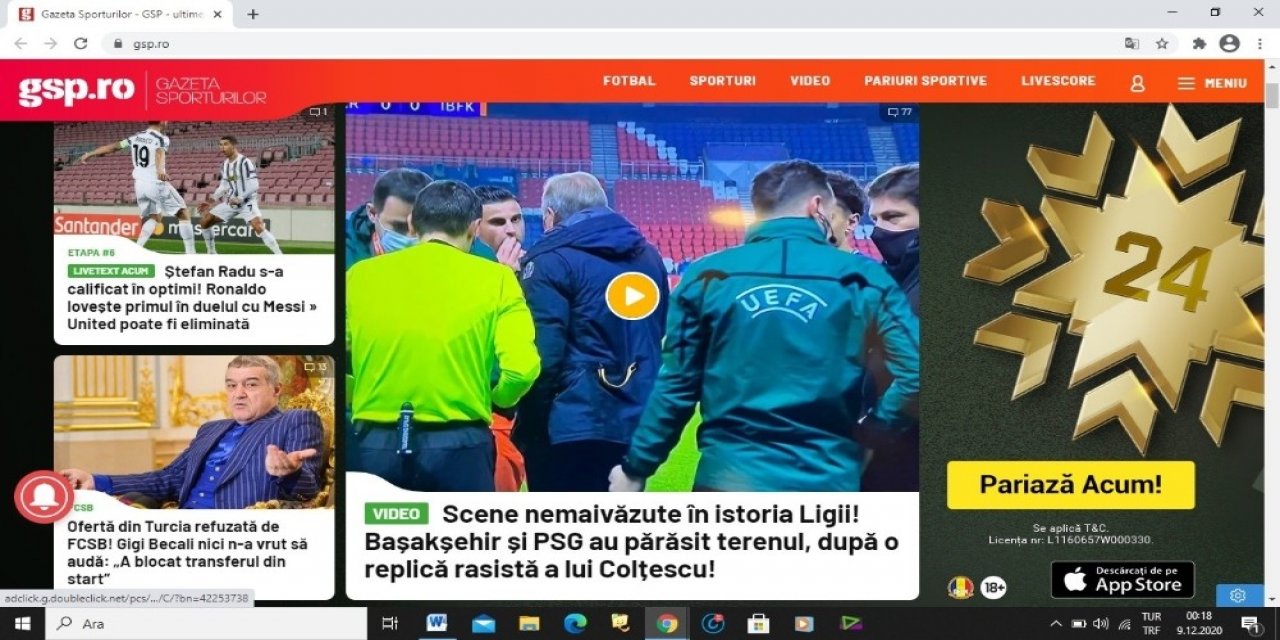
Task: Go back in browser history
Action: pyautogui.click(x=20, y=43)
